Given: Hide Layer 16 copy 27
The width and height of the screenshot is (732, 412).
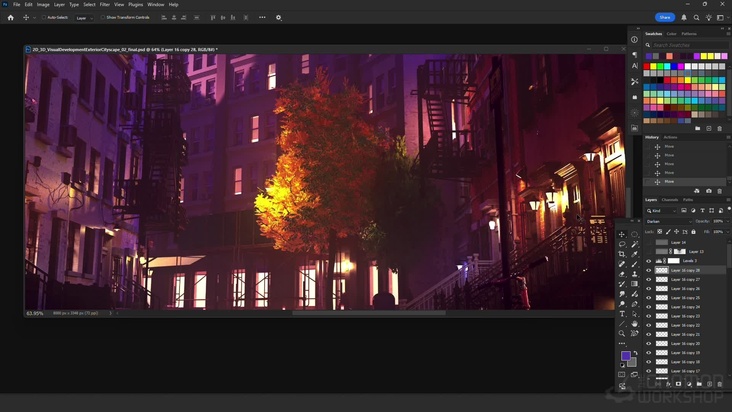Looking at the screenshot, I should click(648, 279).
